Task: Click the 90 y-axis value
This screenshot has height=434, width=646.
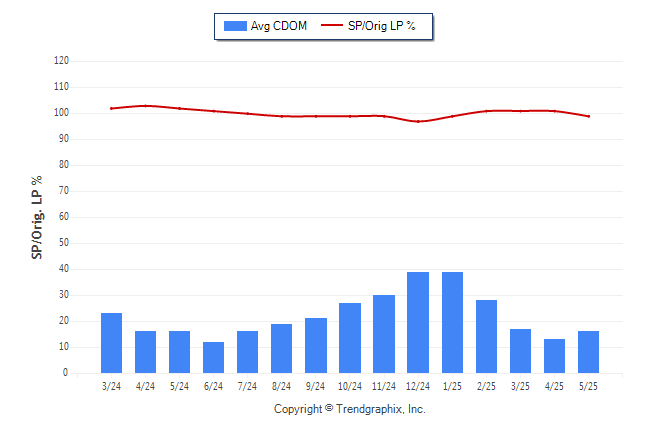Action: (x=64, y=138)
